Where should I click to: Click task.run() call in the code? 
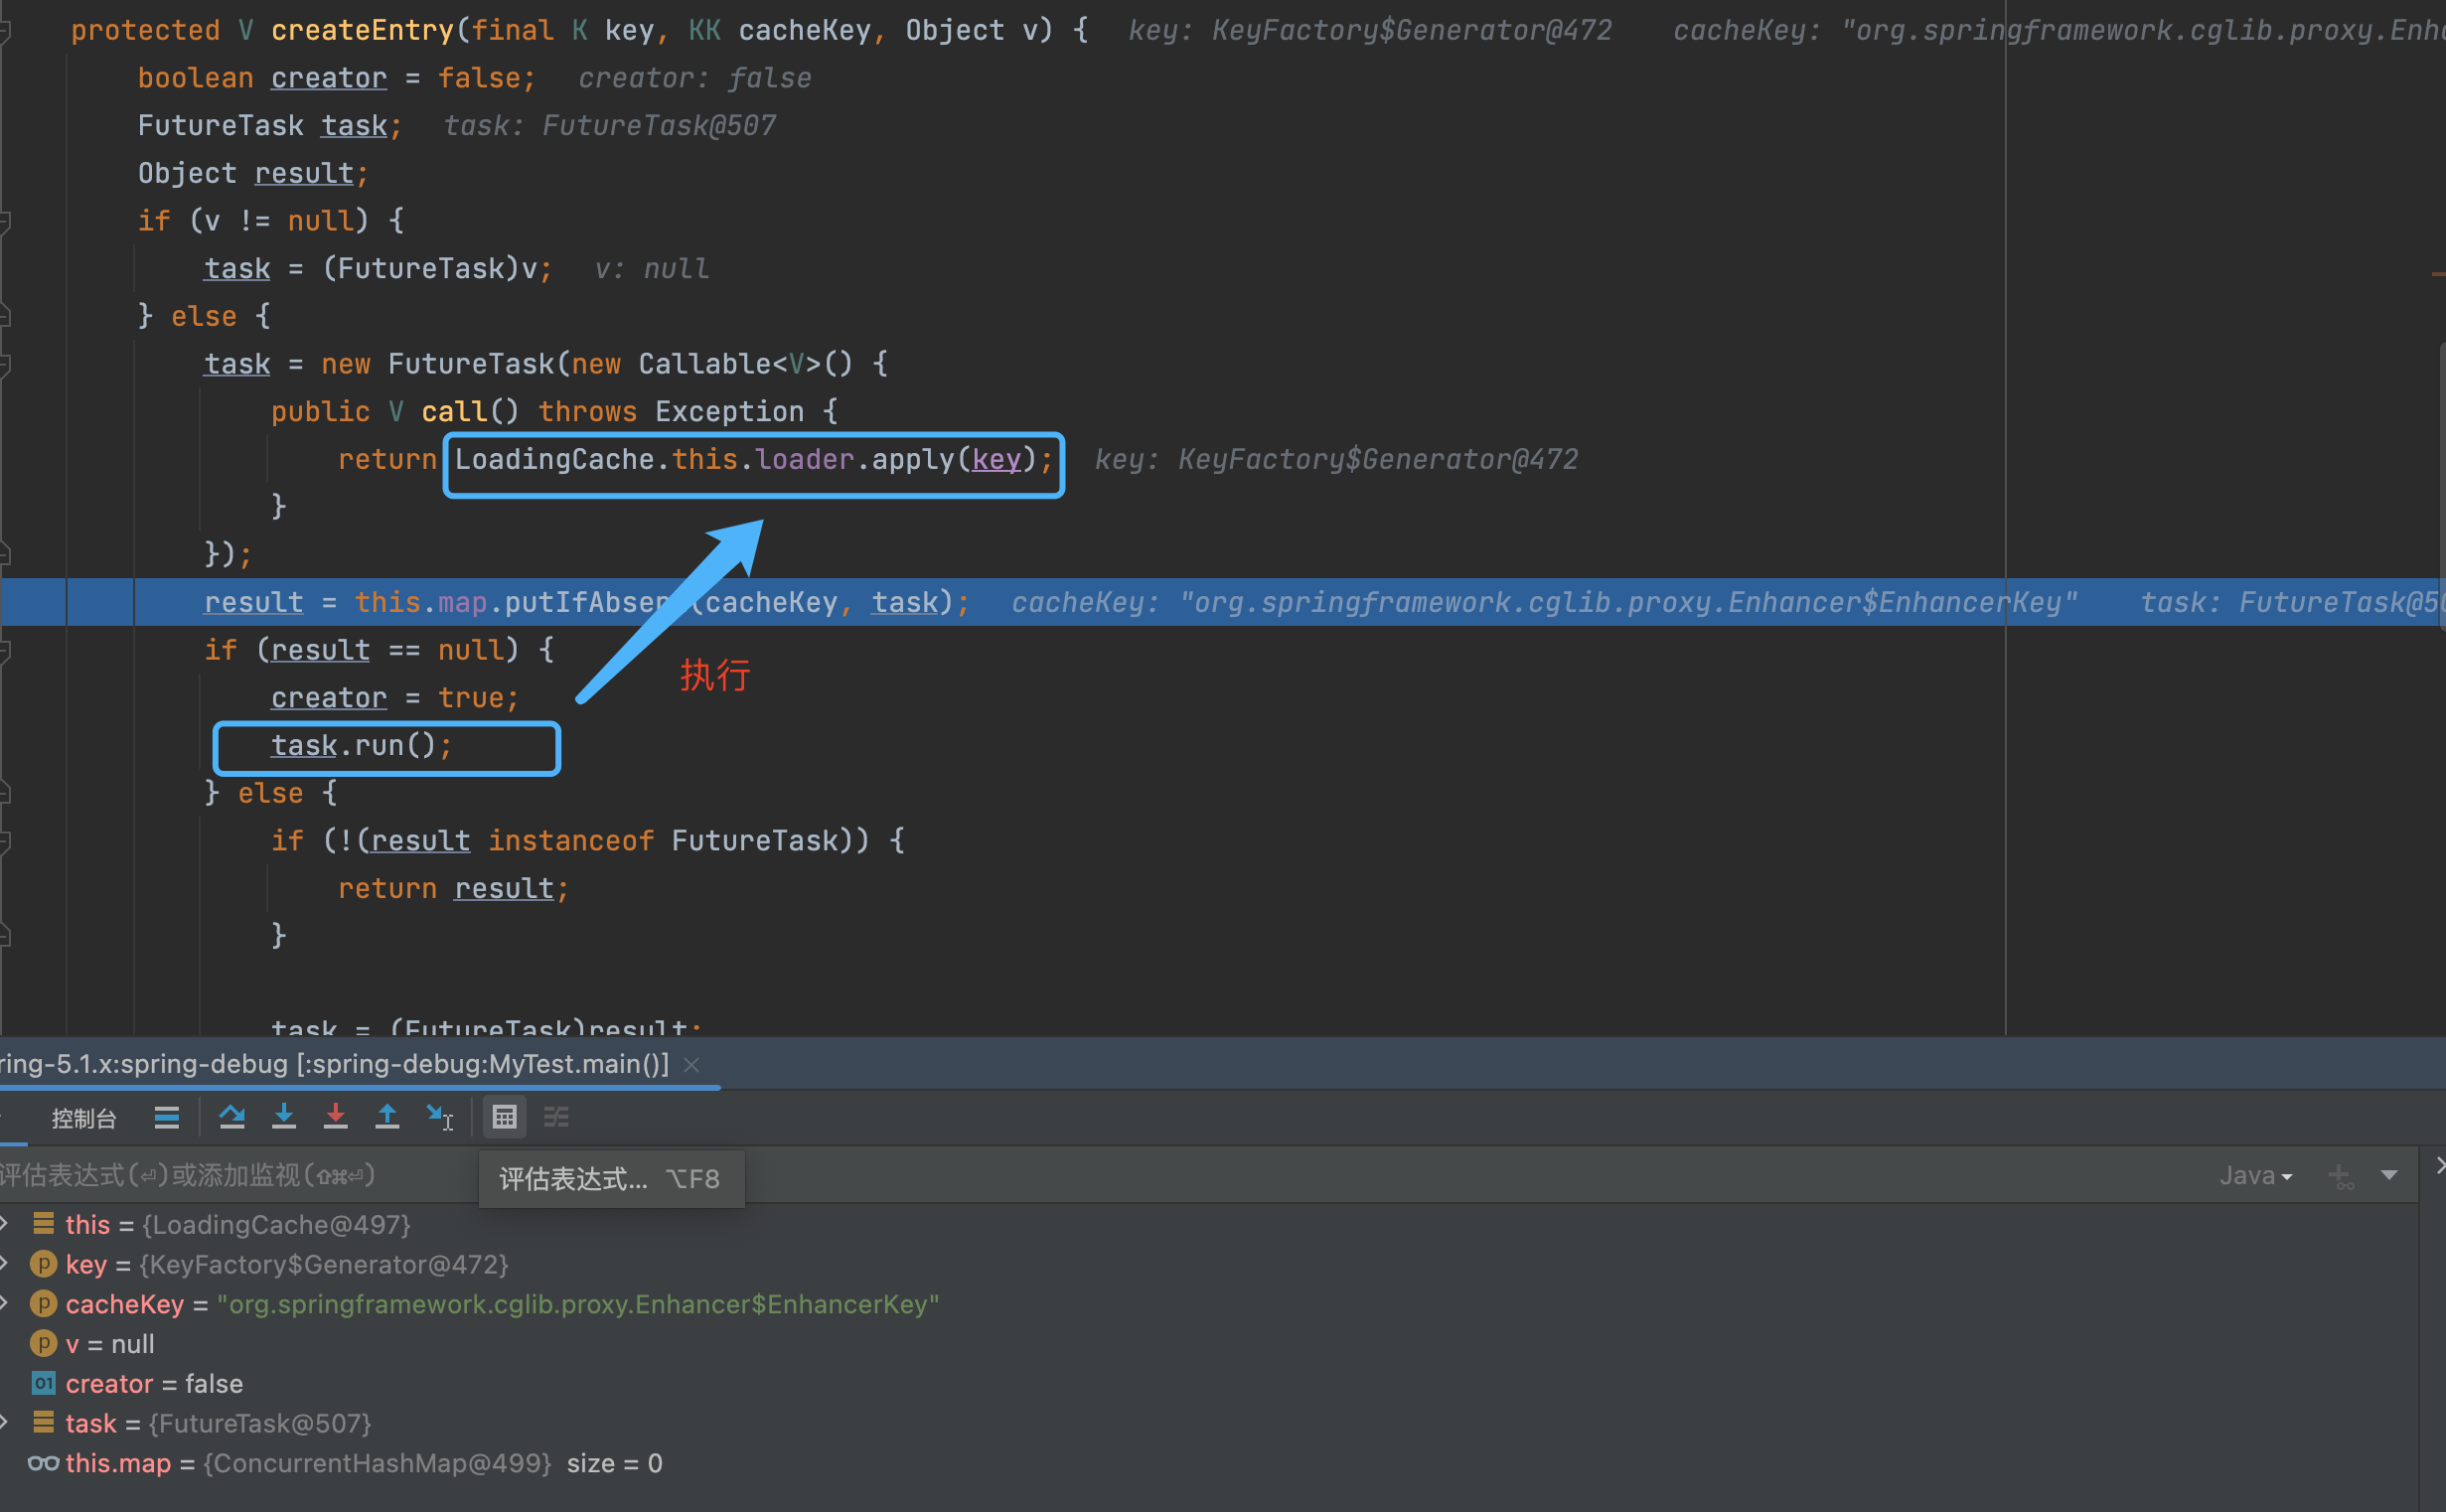click(361, 746)
